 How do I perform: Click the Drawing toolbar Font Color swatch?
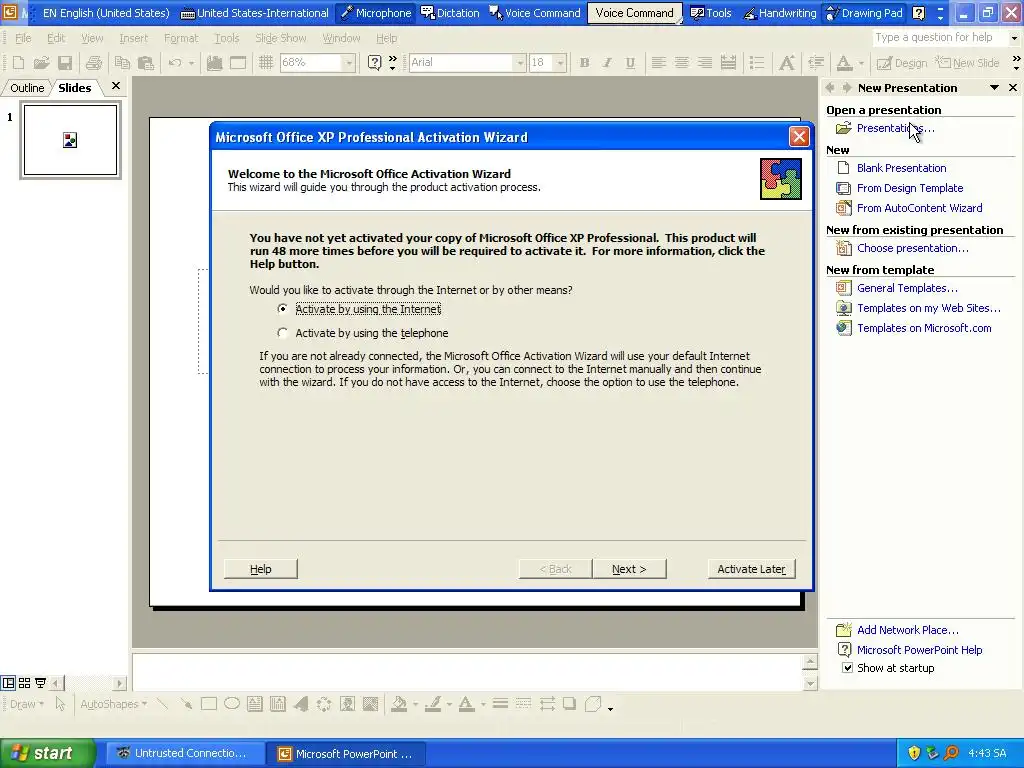pos(466,704)
